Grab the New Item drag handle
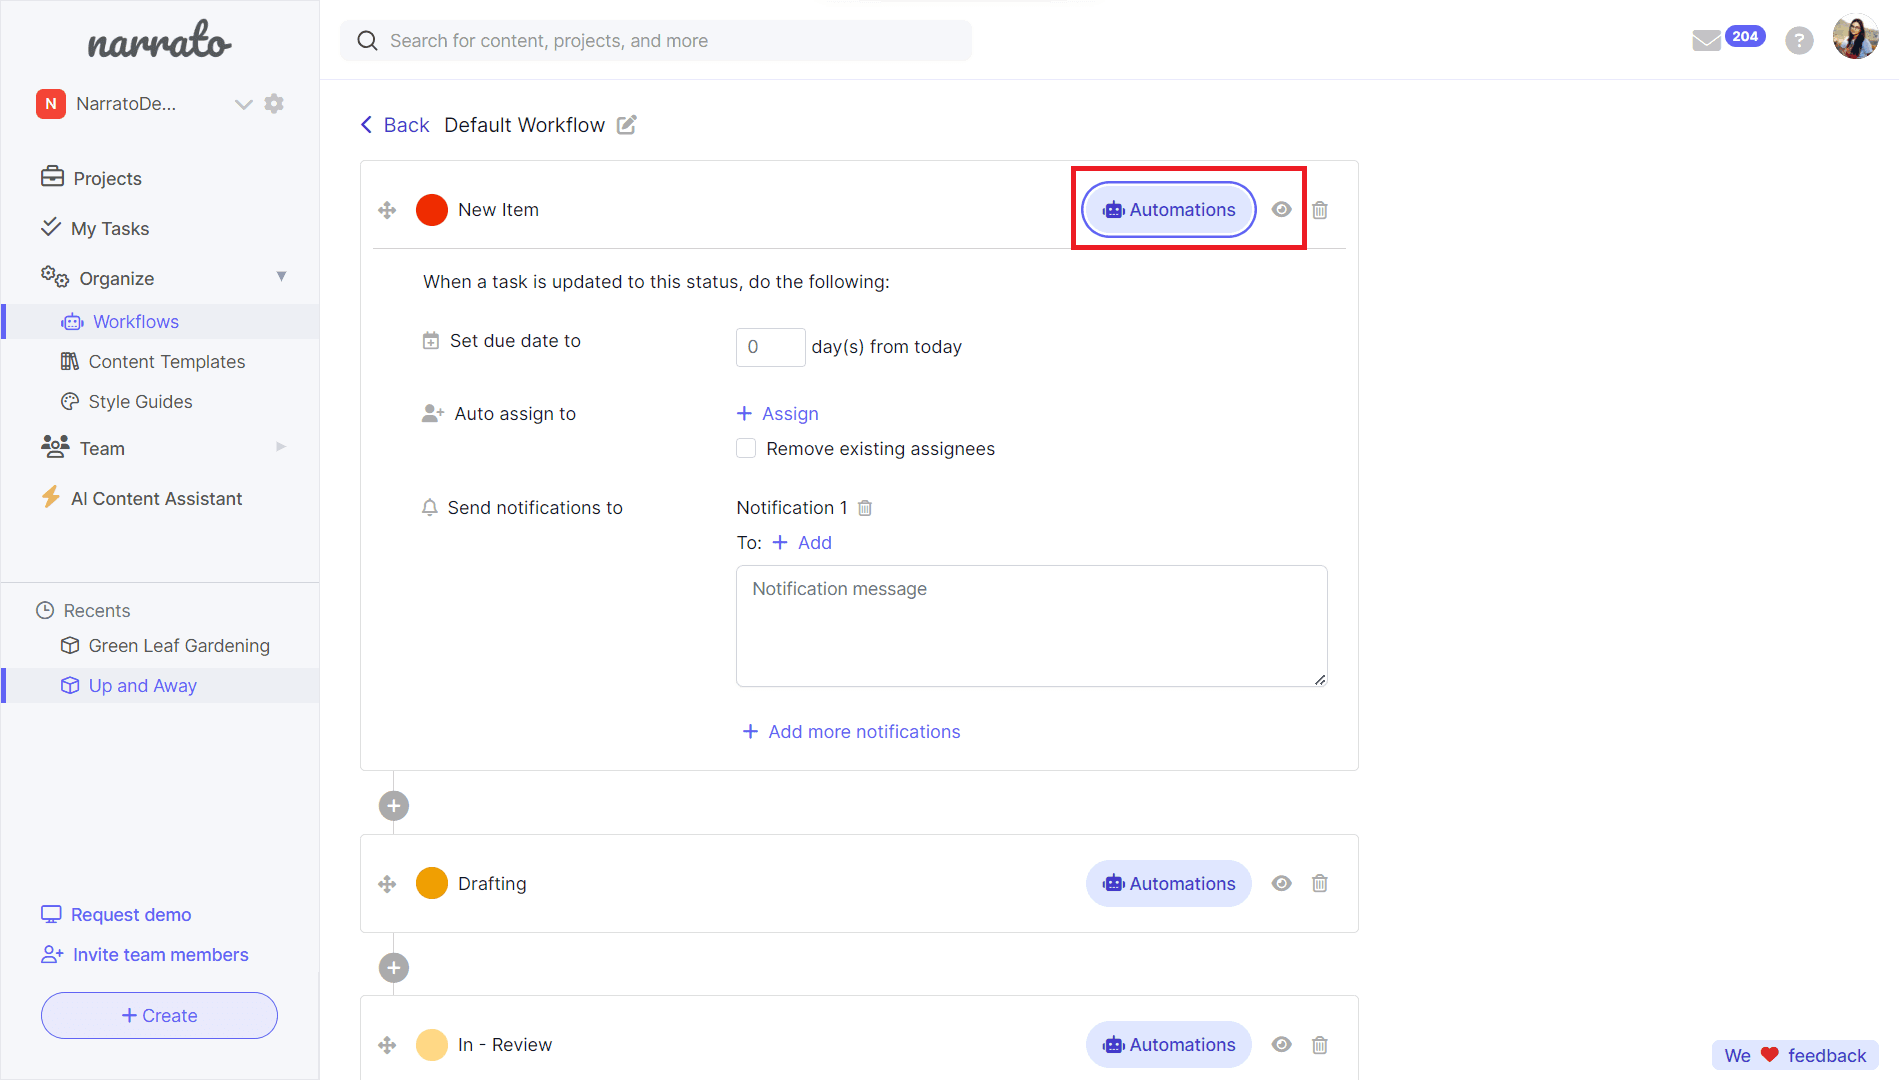This screenshot has width=1899, height=1080. coord(388,210)
